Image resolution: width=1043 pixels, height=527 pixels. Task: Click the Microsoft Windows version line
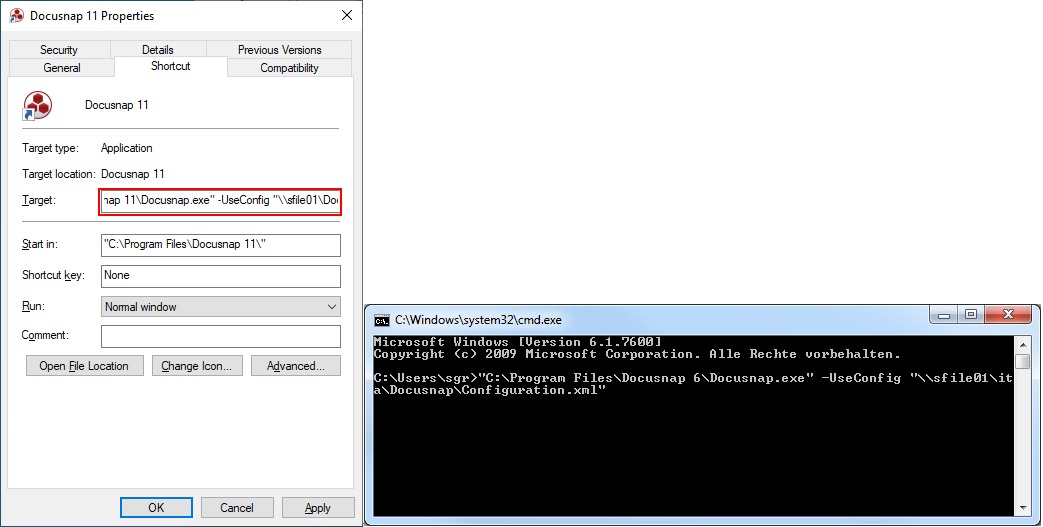[518, 342]
